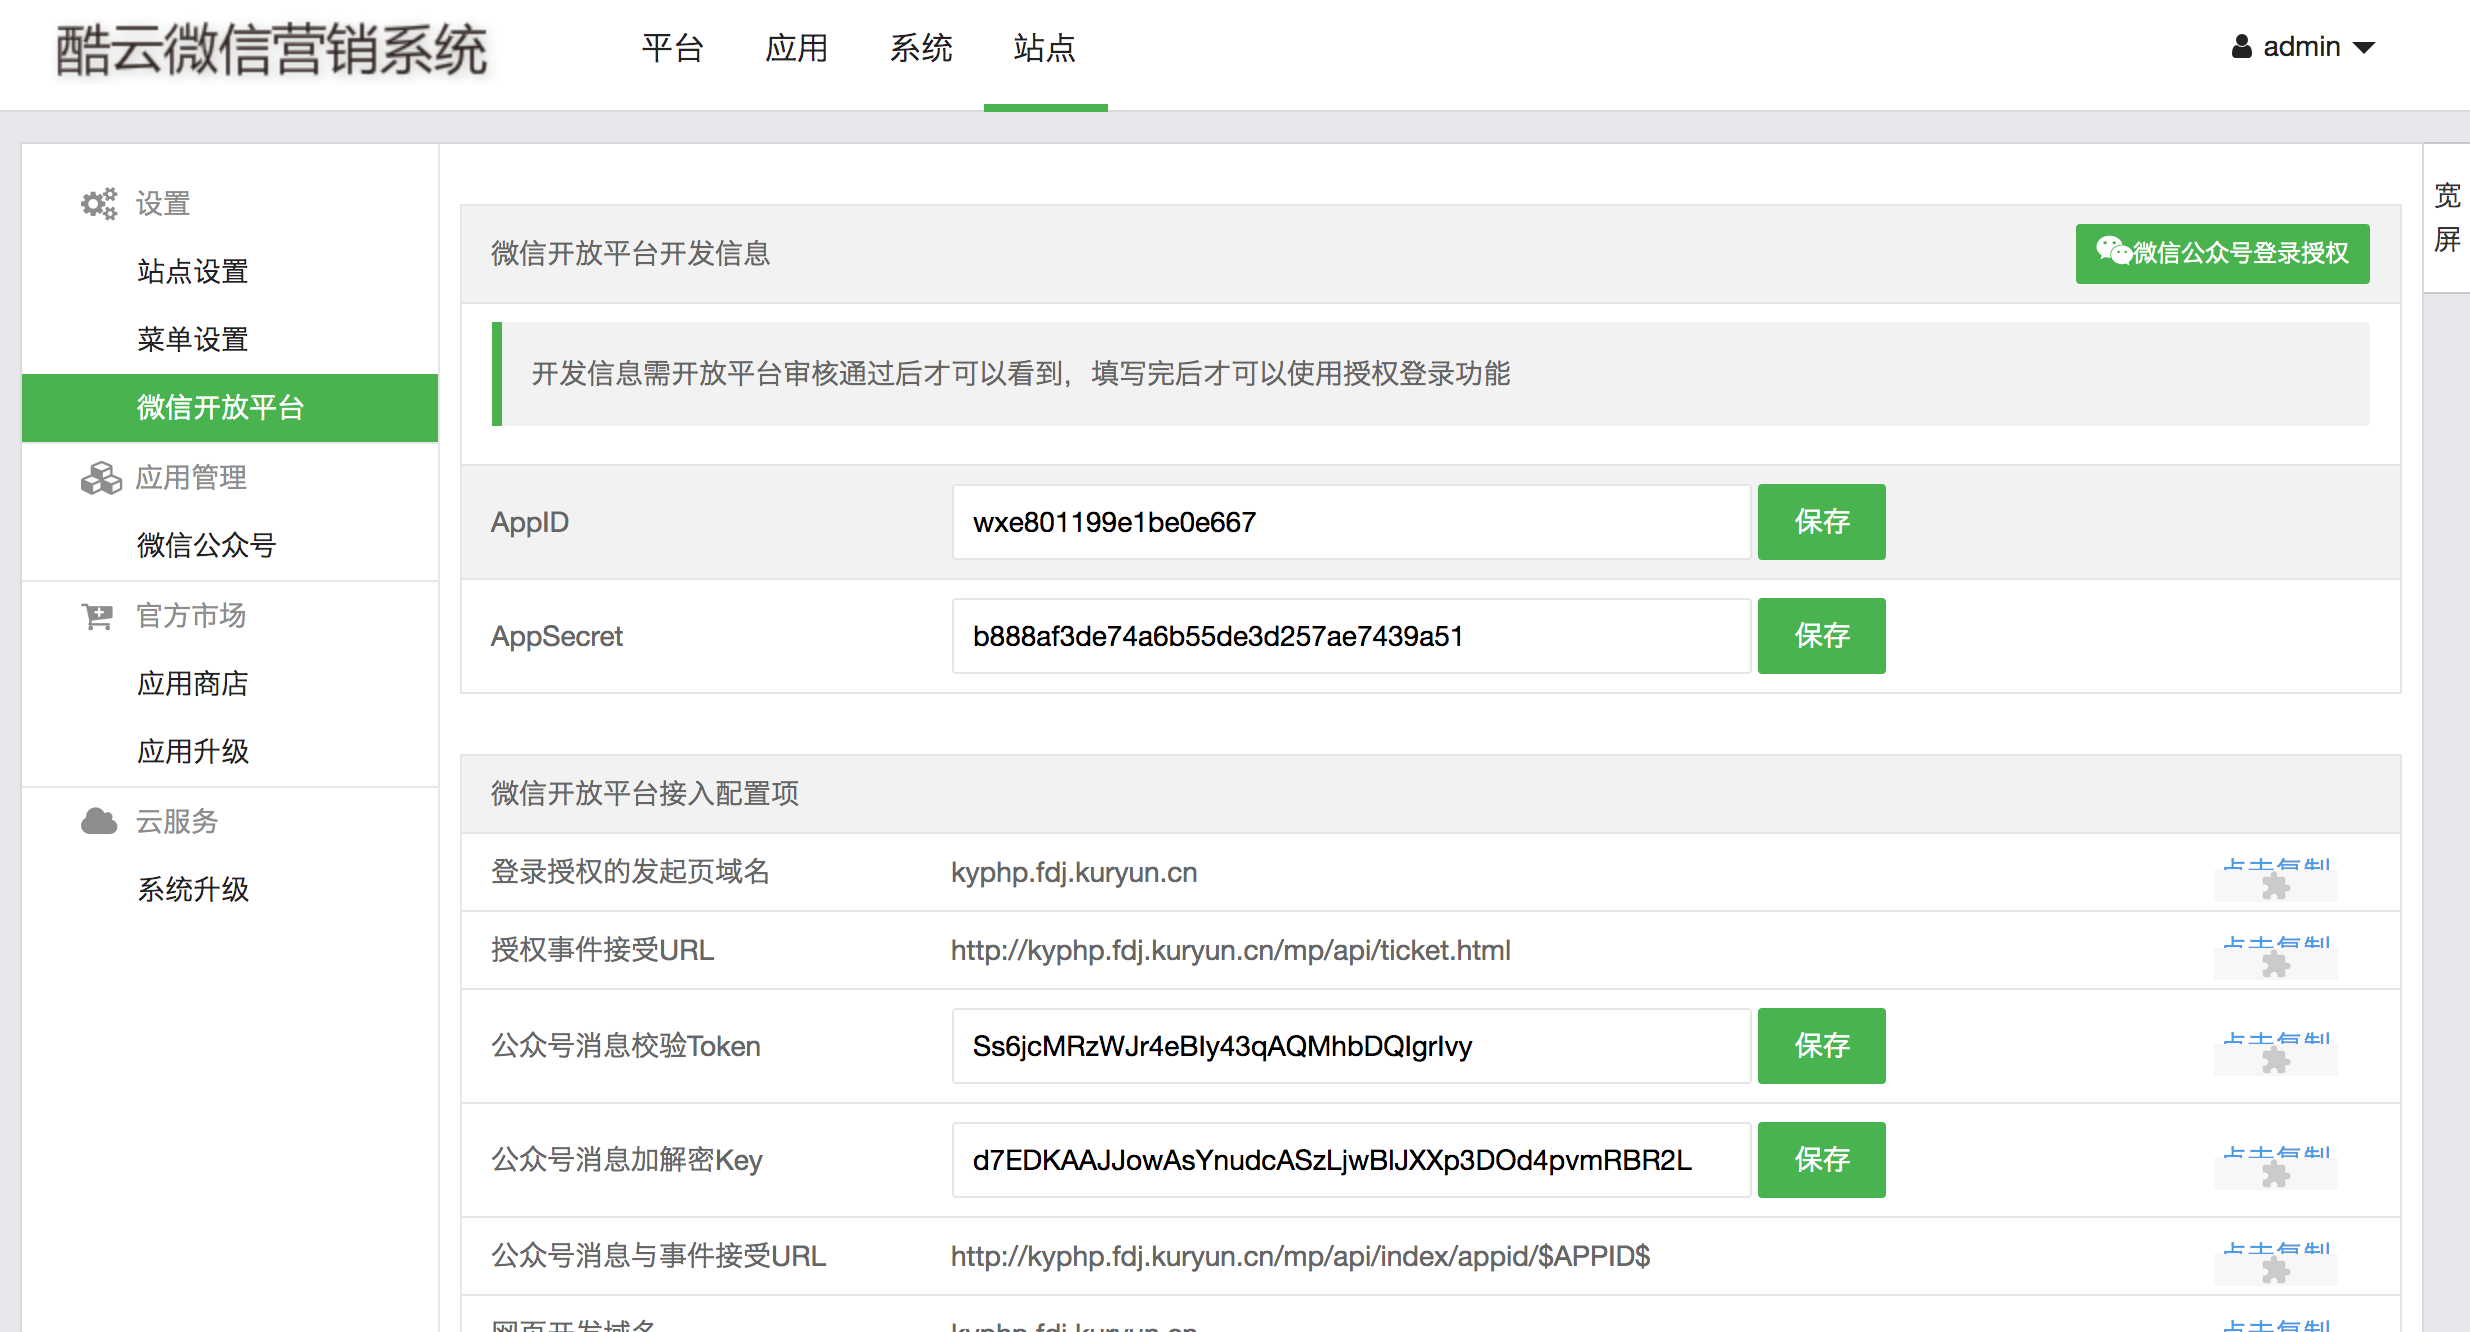Go to 菜单设置 in the sidebar

193,339
